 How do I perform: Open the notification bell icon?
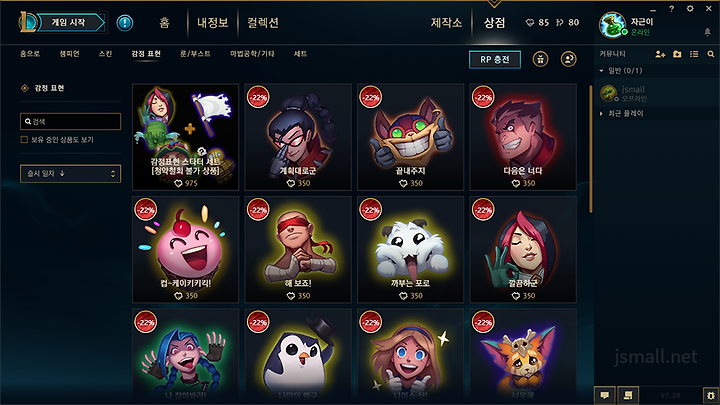coord(708,32)
